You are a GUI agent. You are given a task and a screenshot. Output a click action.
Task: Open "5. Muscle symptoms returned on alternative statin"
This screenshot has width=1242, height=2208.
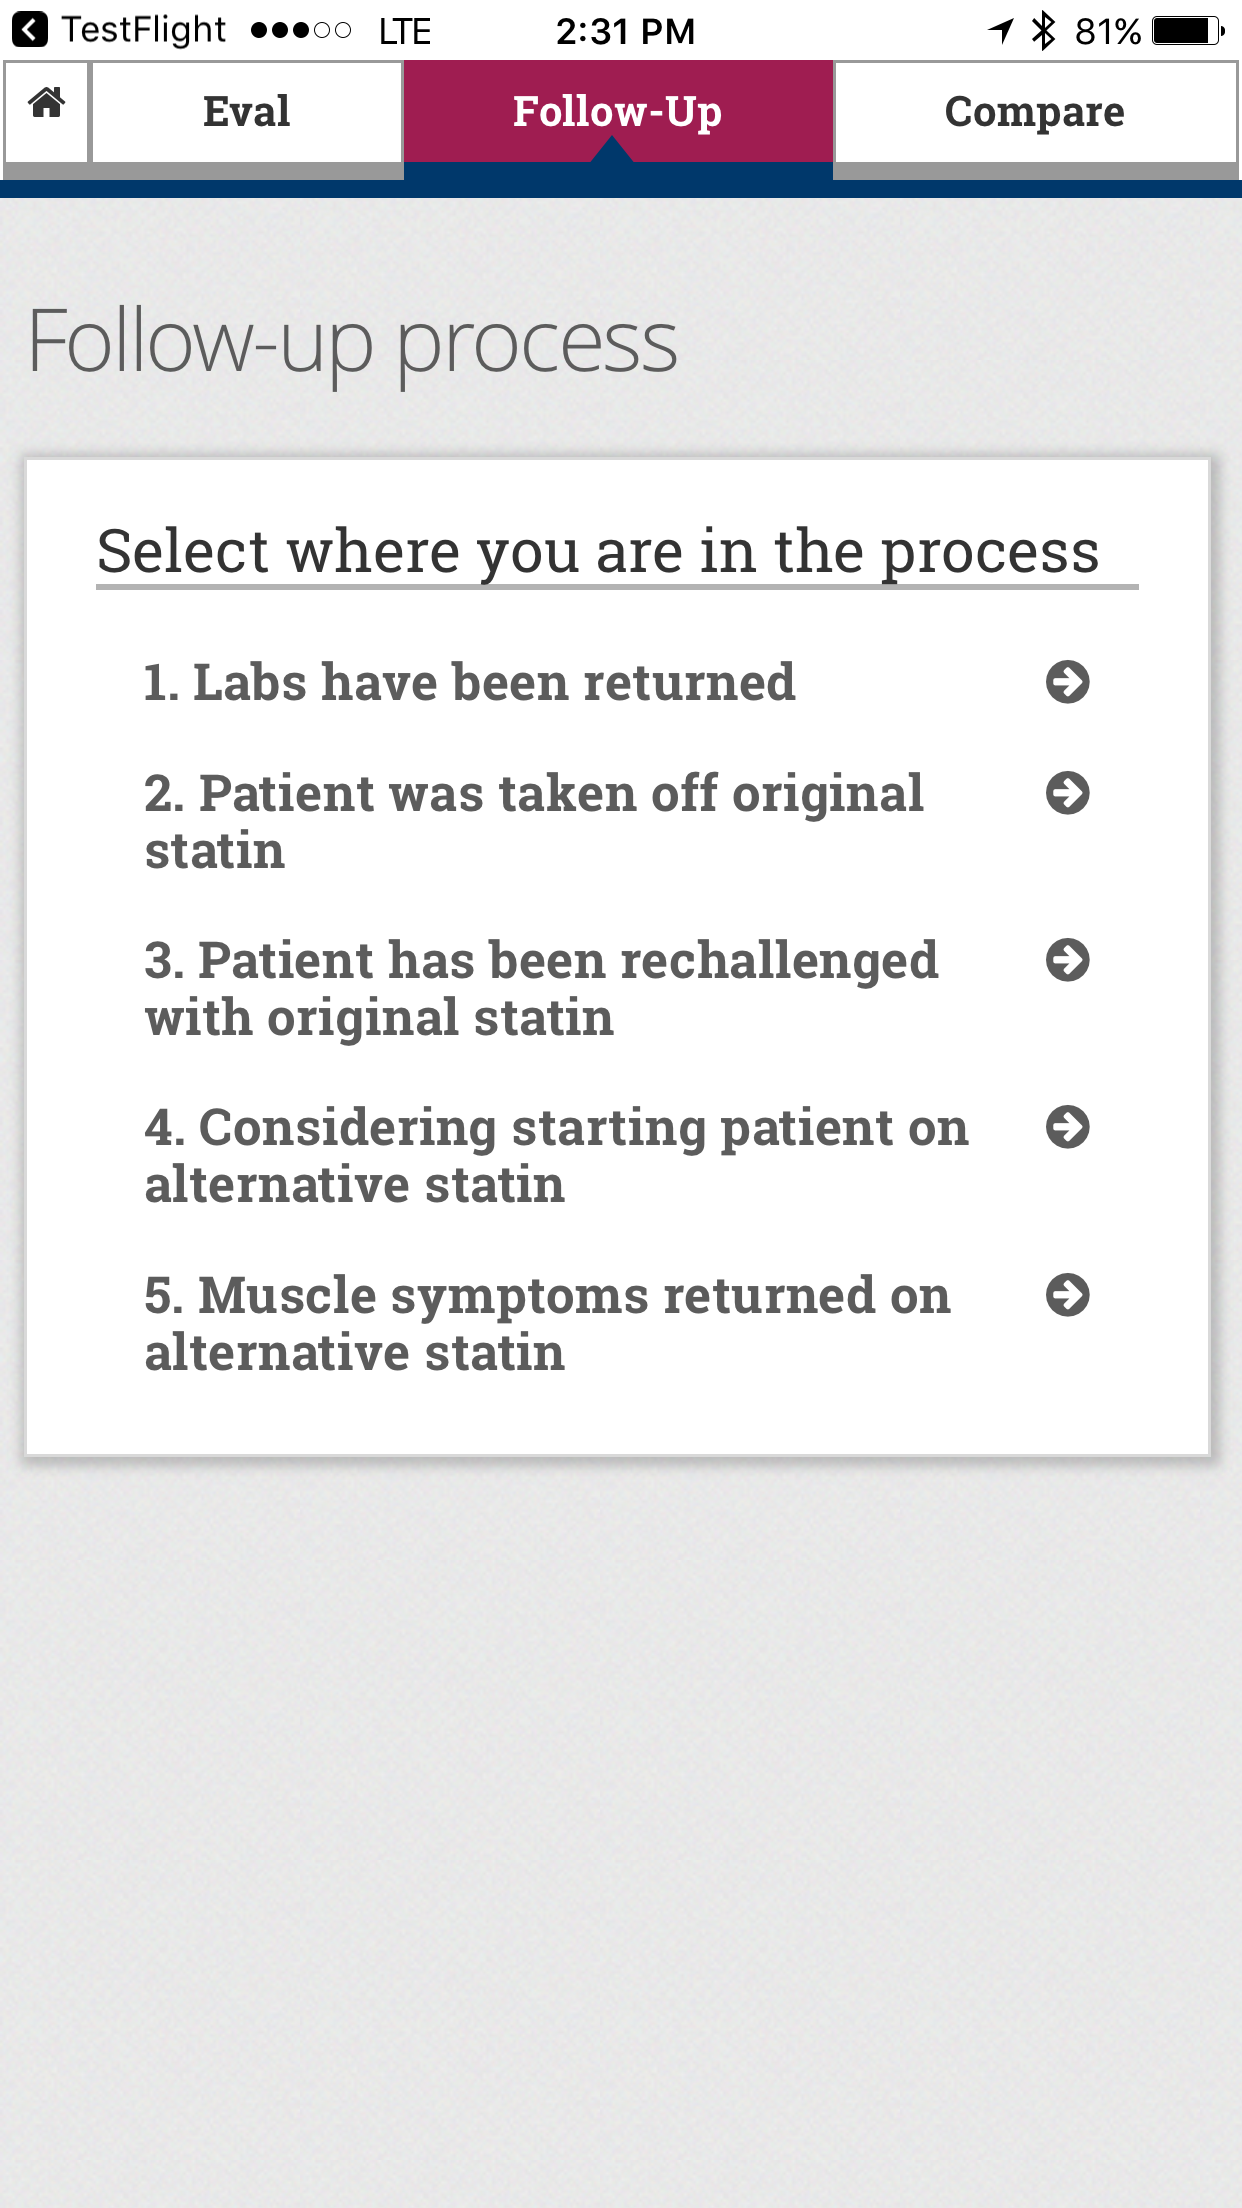click(x=547, y=1324)
